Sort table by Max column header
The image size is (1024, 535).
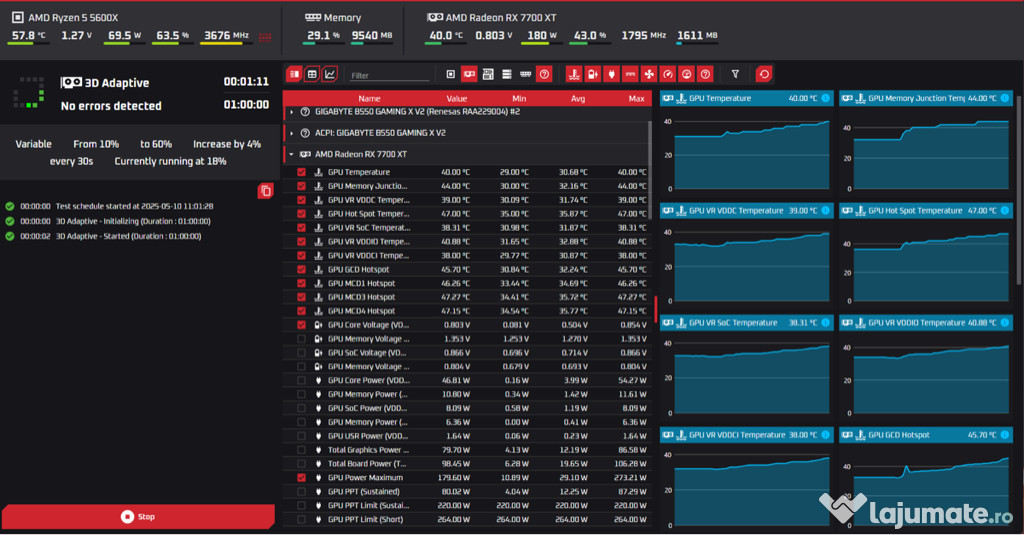click(637, 99)
